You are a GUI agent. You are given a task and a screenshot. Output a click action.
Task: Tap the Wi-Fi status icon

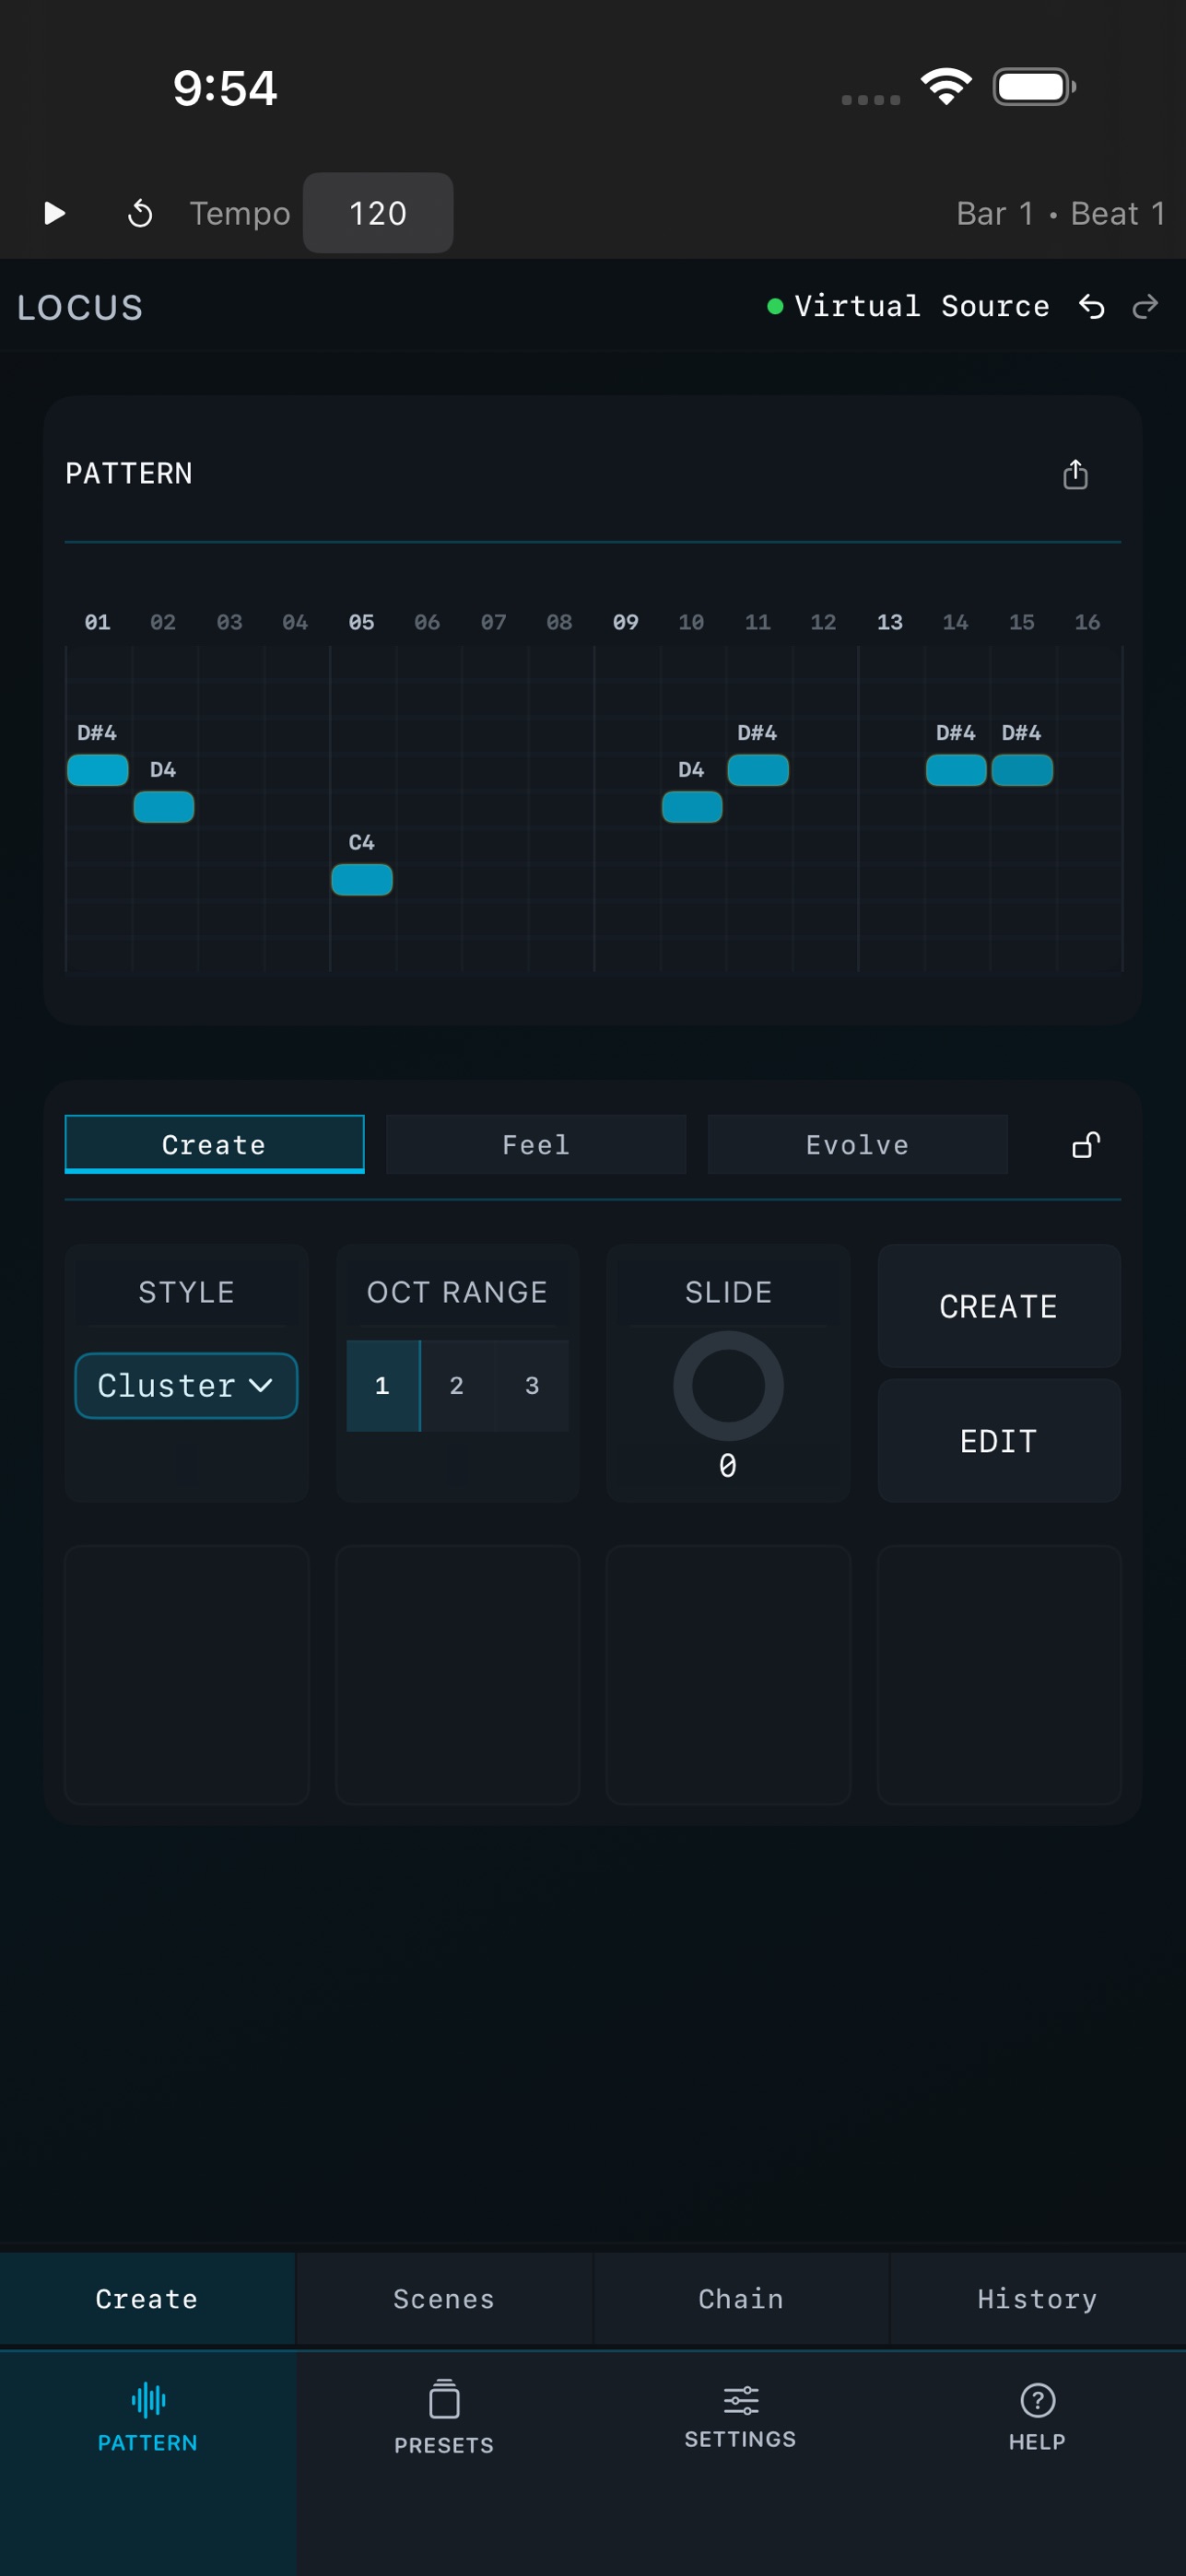946,87
